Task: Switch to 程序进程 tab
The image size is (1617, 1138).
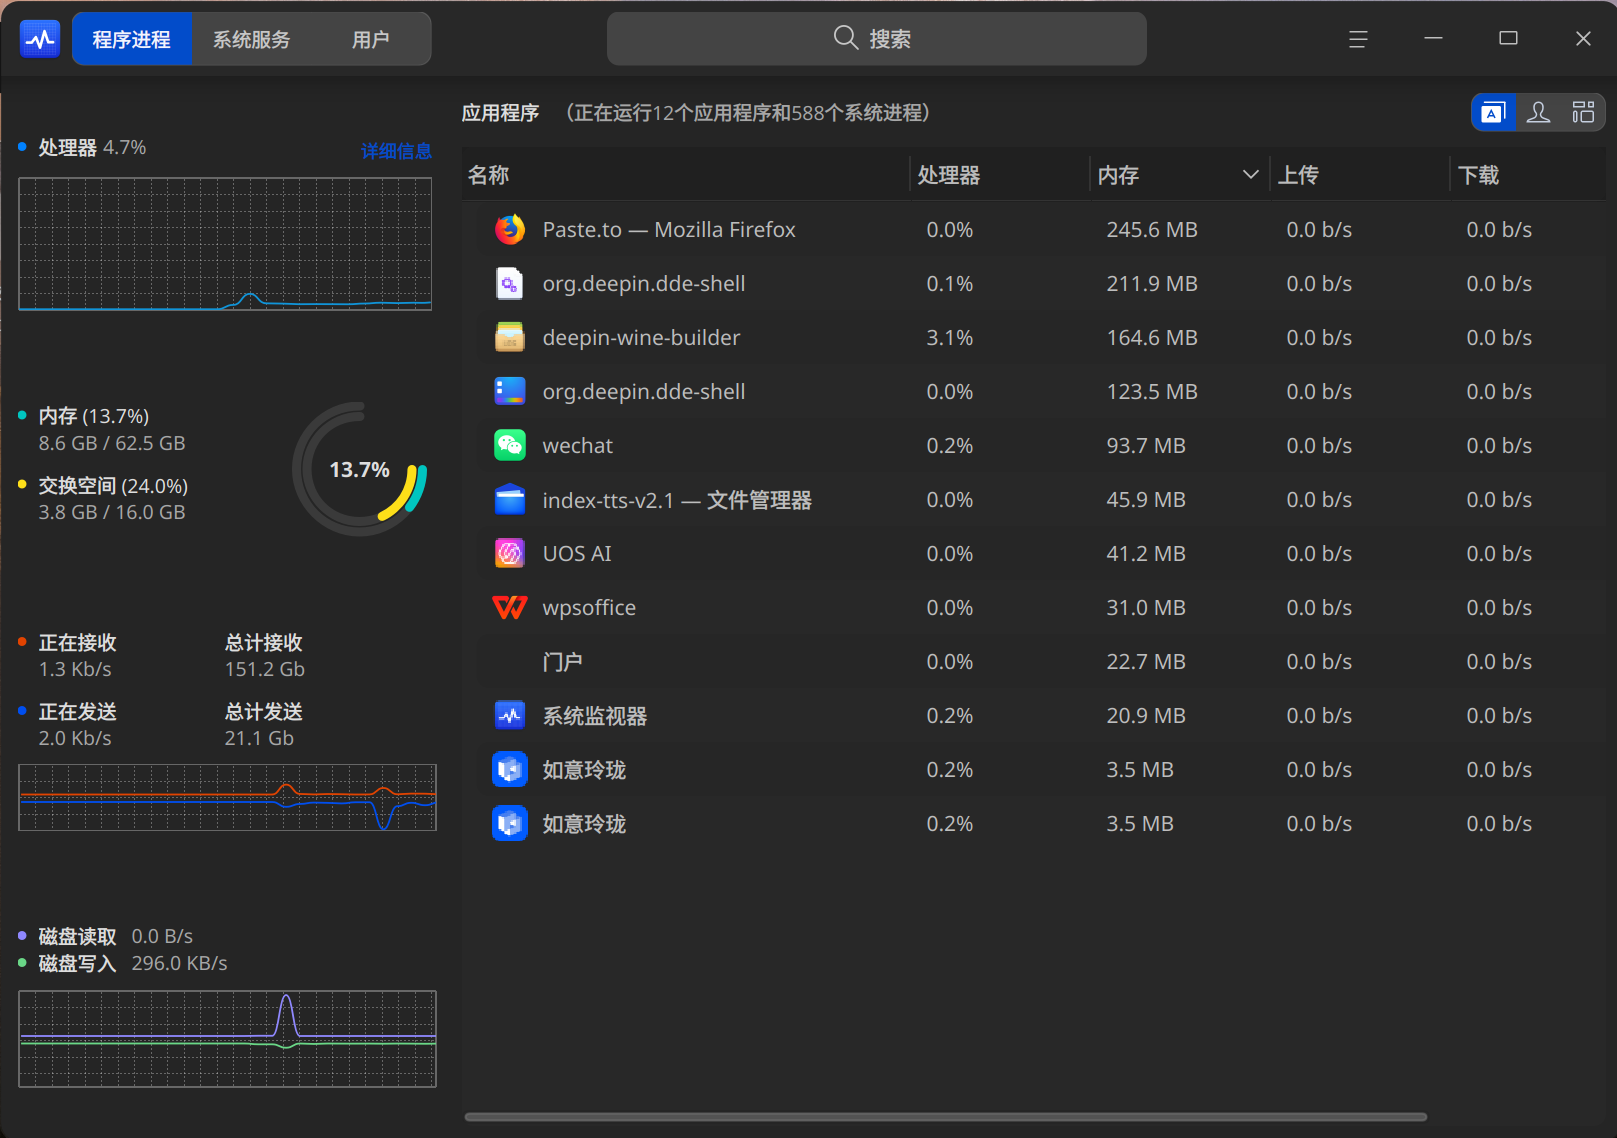Action: (132, 39)
